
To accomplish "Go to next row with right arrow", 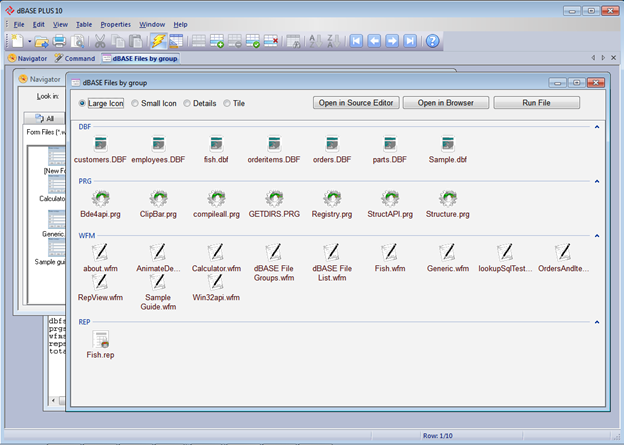I will point(392,41).
